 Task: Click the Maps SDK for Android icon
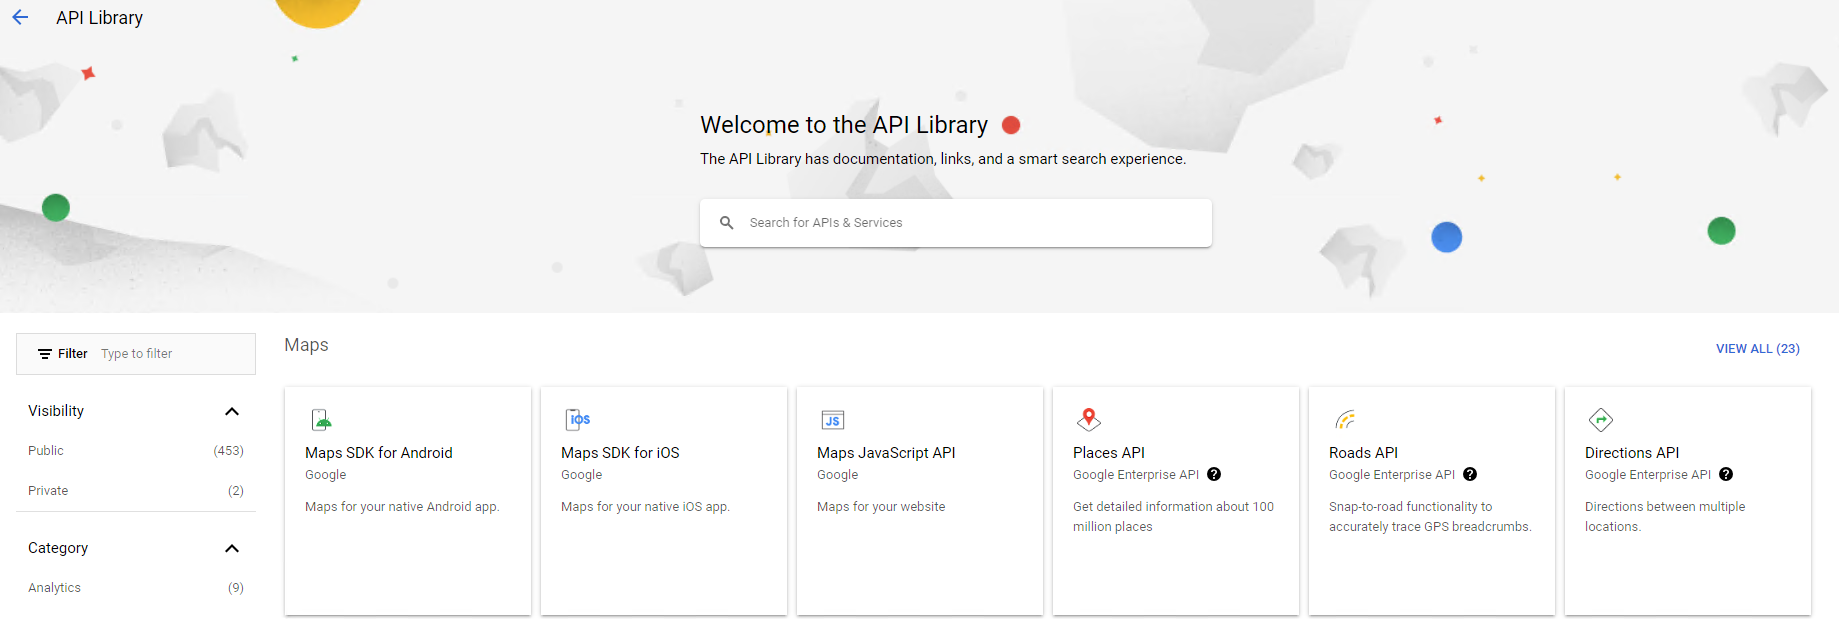point(321,419)
